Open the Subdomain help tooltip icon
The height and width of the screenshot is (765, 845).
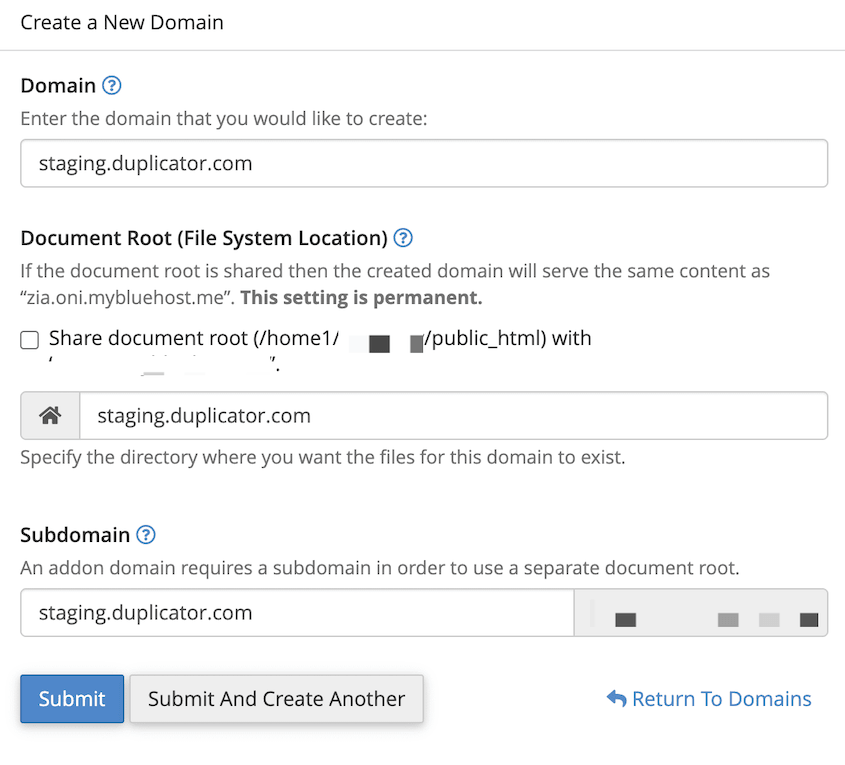click(146, 535)
